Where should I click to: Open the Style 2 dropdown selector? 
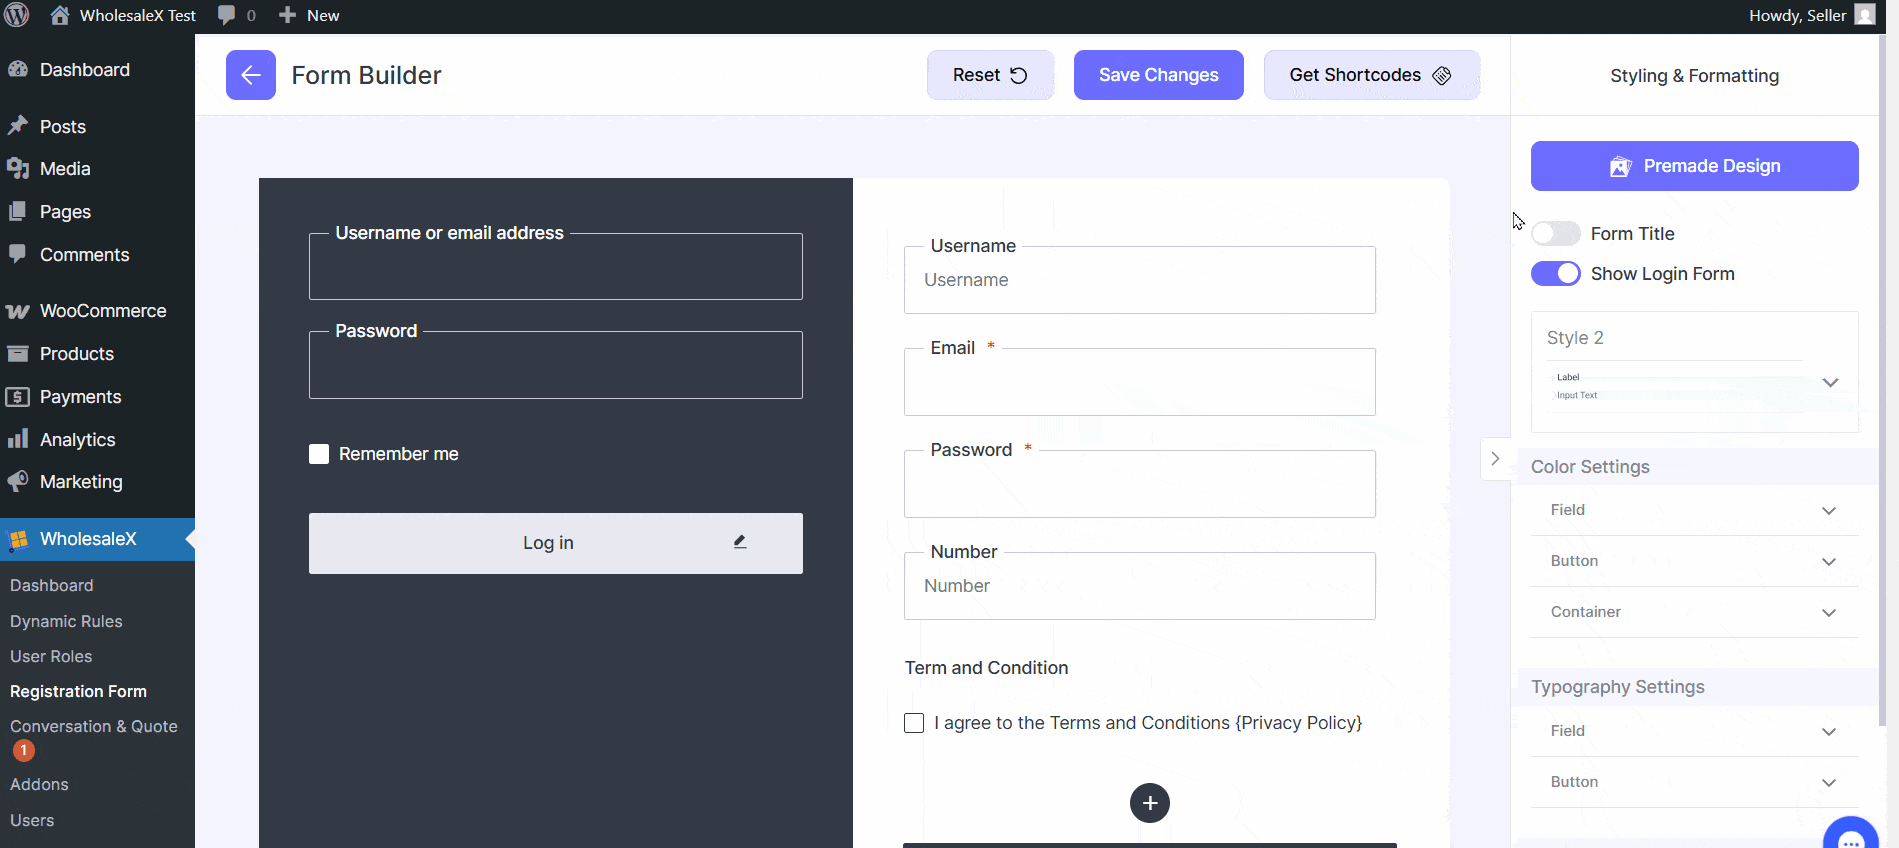pos(1829,383)
